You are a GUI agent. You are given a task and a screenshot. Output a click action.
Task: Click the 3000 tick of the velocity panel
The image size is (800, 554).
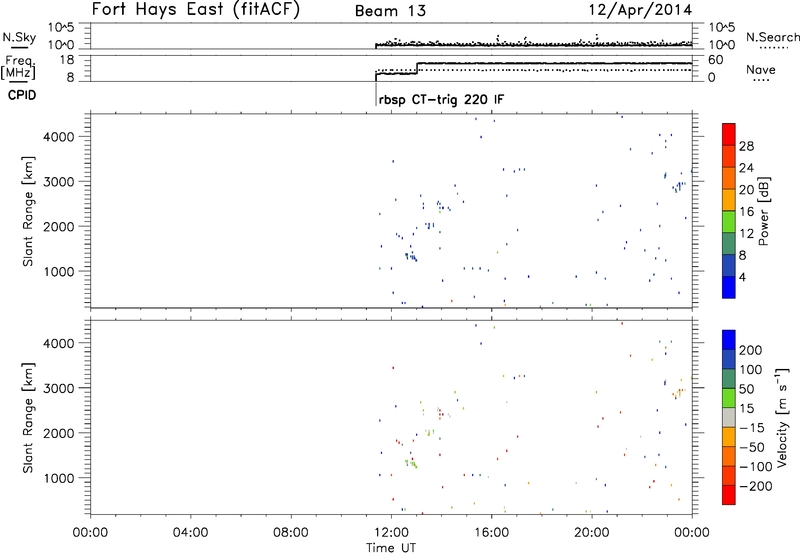(59, 388)
